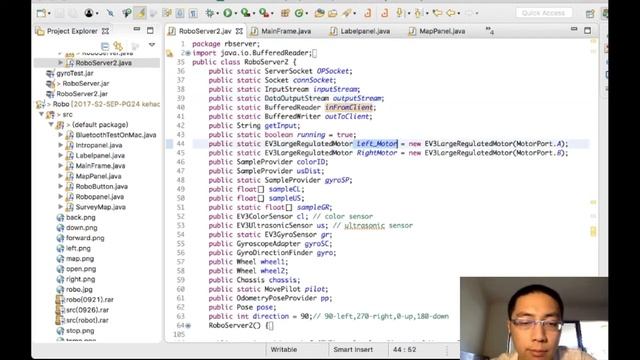Show the hidden editor tabs list

(490, 31)
